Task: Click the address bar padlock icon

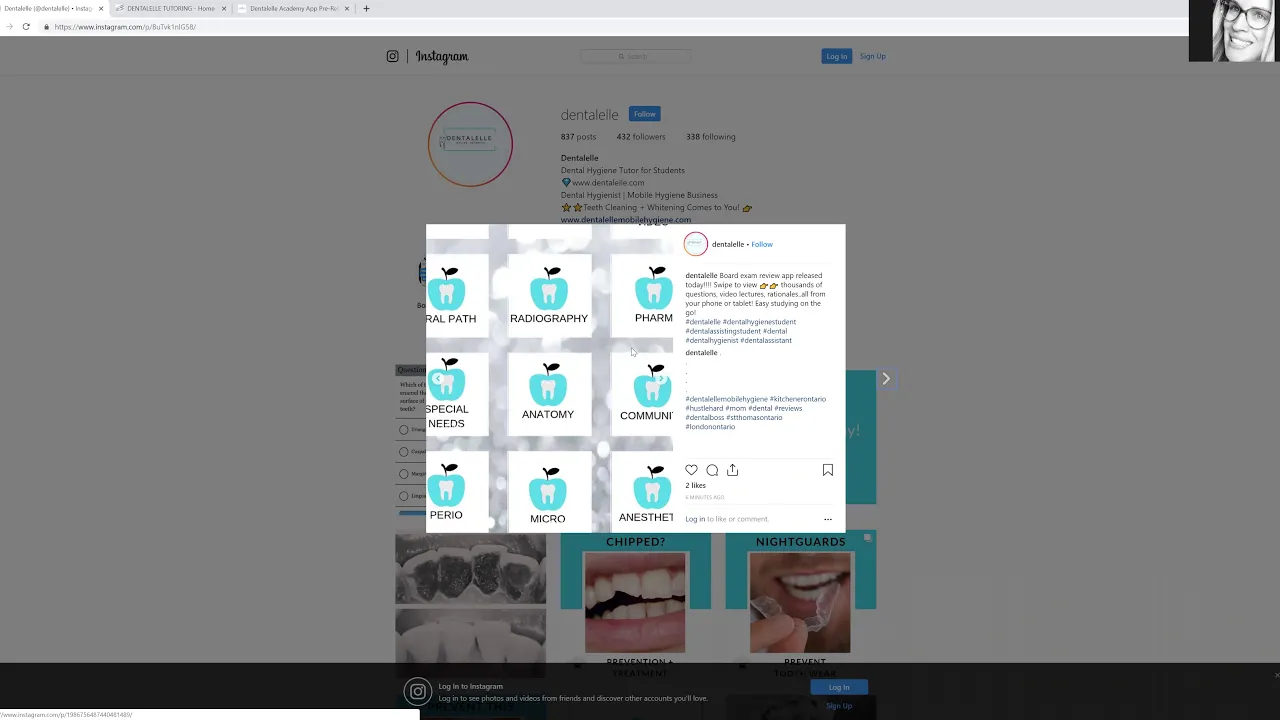Action: [46, 27]
